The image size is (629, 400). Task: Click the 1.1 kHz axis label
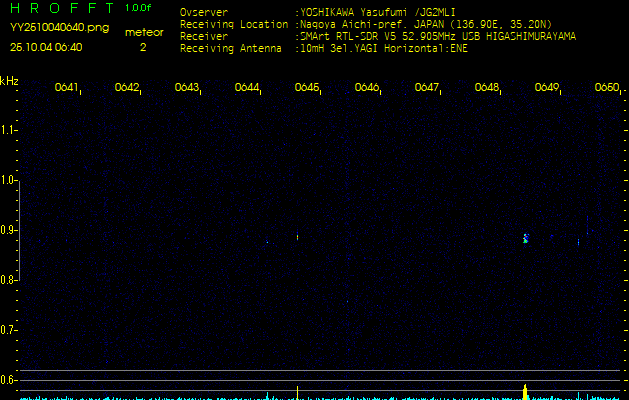pyautogui.click(x=8, y=130)
